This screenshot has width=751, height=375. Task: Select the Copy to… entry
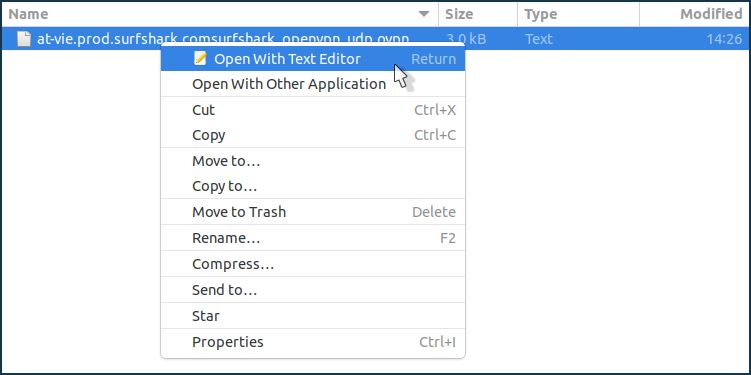[313, 186]
